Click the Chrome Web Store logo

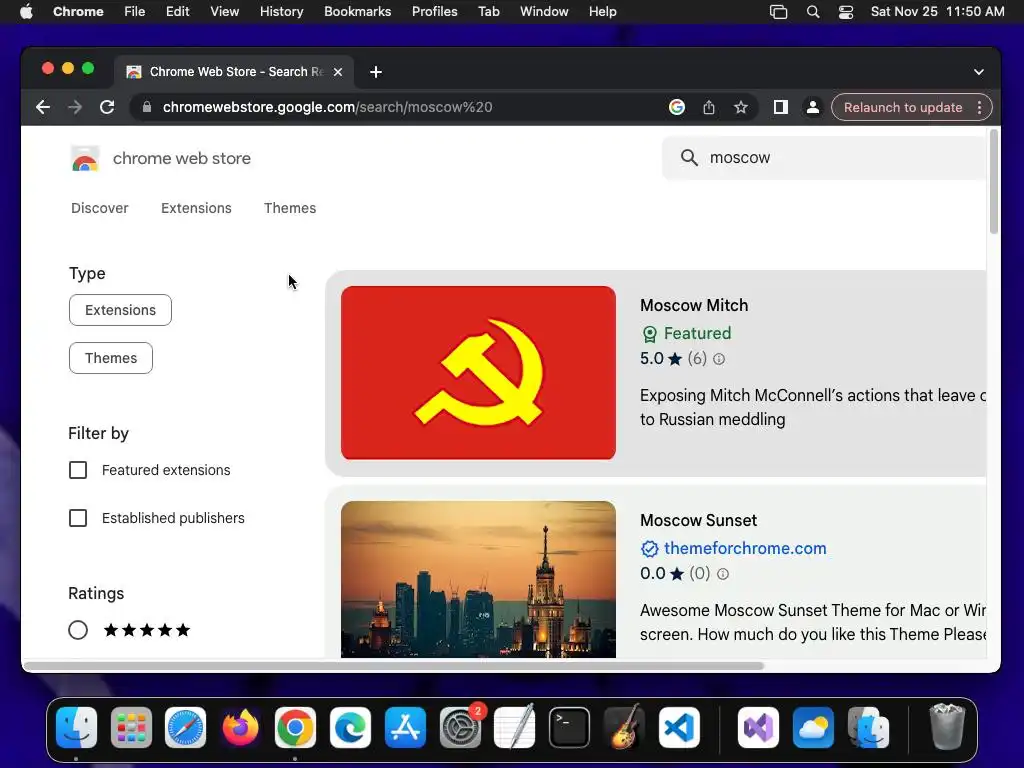click(84, 159)
